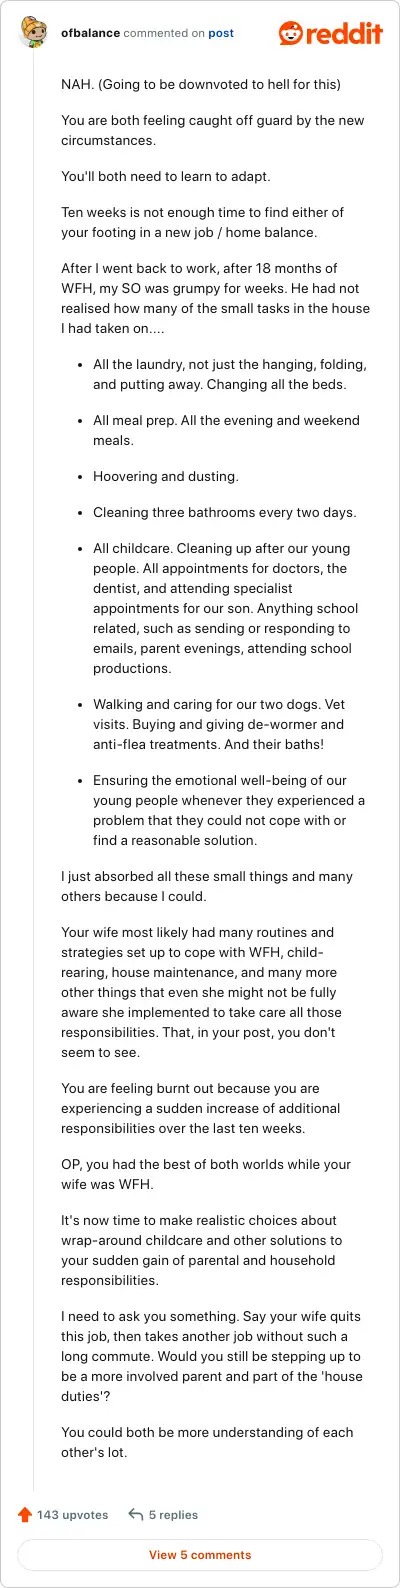Click the orange upvote arrow icon

(x=26, y=1514)
